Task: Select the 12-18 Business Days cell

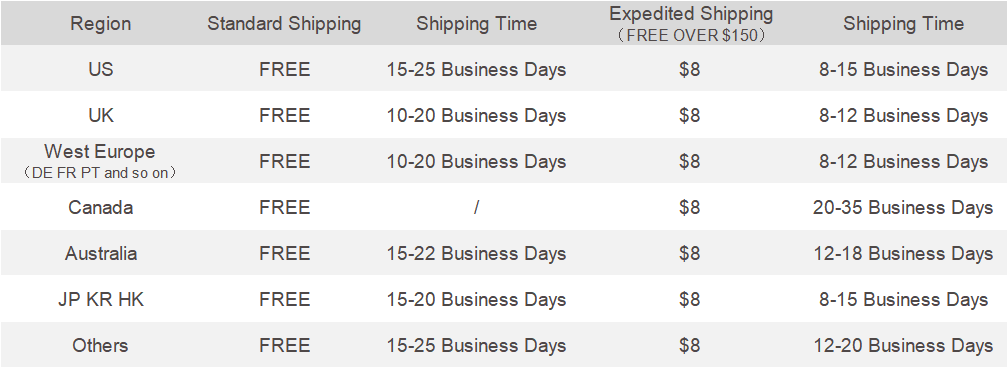Action: click(903, 254)
